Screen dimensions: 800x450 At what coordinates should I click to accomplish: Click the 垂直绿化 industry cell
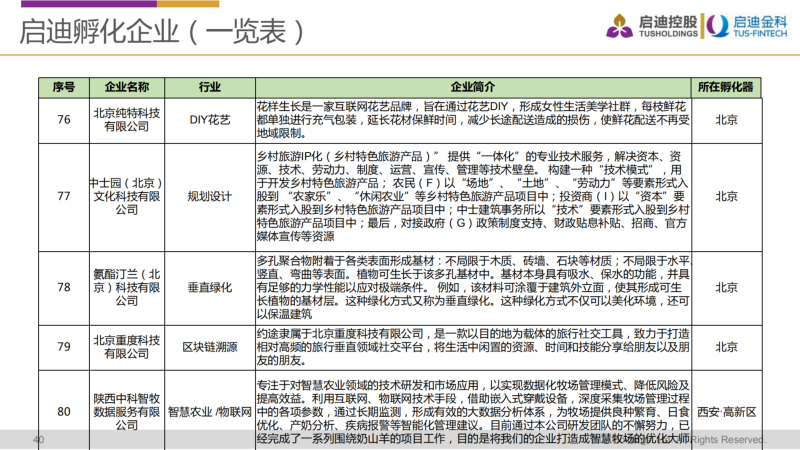click(x=210, y=287)
